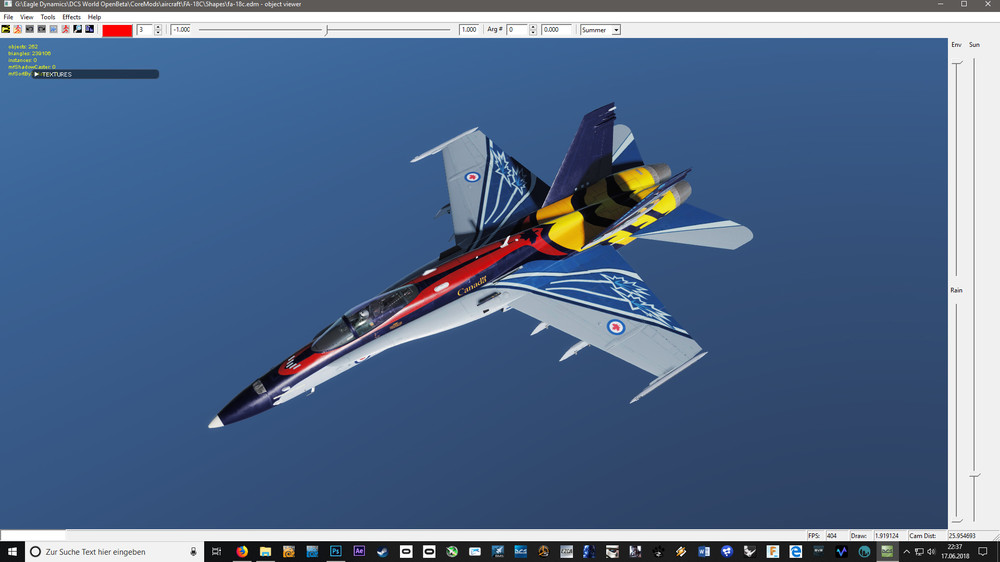Image resolution: width=1000 pixels, height=562 pixels.
Task: Open the File menu
Action: 8,17
